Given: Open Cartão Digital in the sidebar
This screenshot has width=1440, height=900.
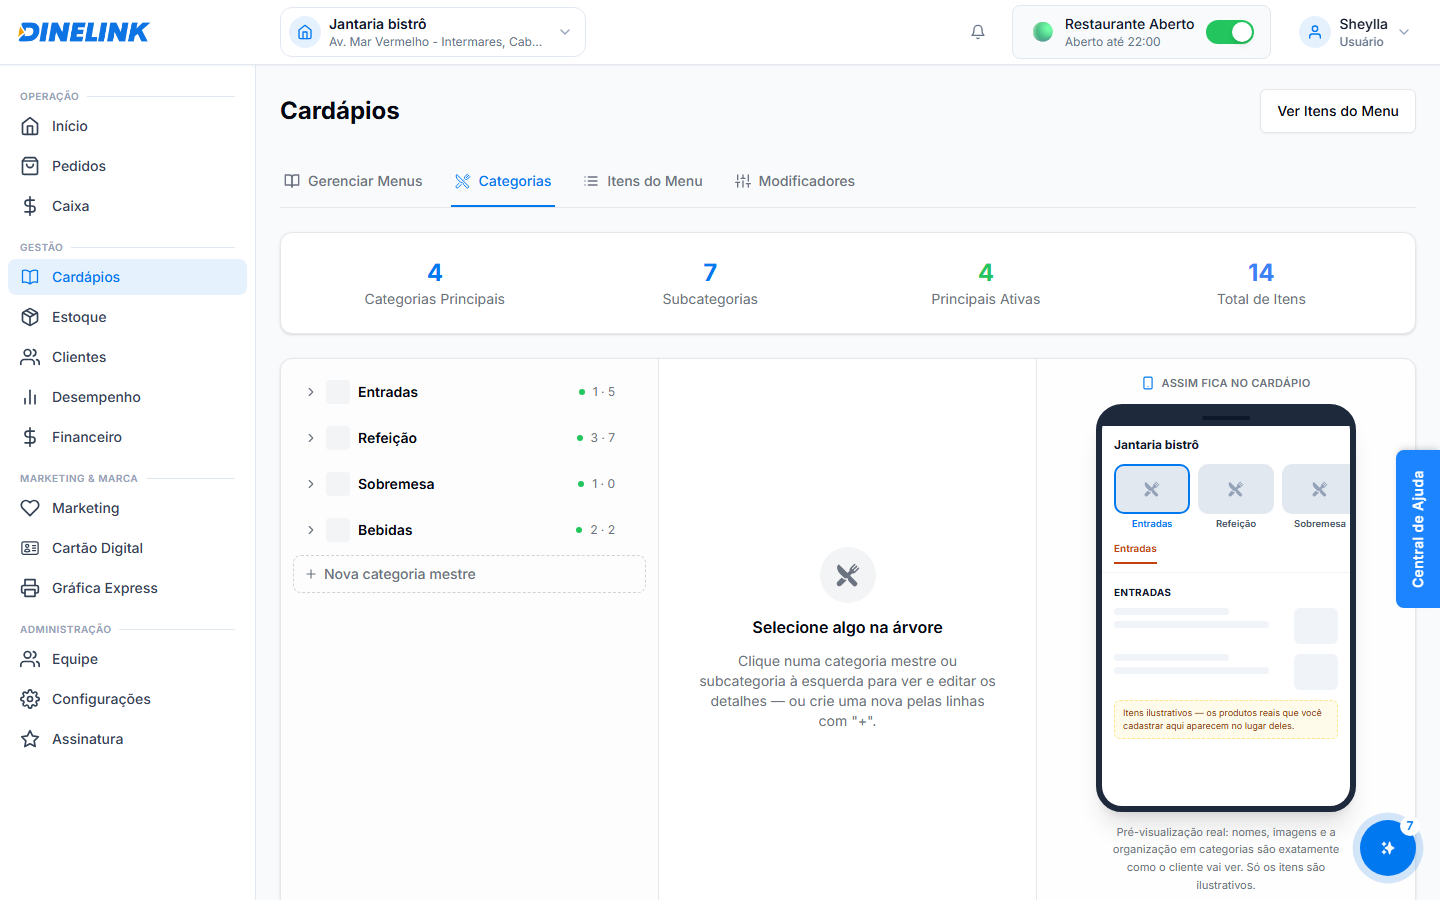Looking at the screenshot, I should pos(127,548).
